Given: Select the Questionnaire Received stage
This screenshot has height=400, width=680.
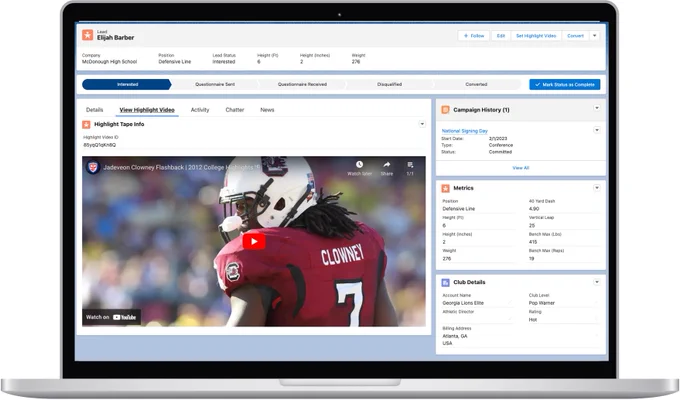Looking at the screenshot, I should (x=302, y=85).
